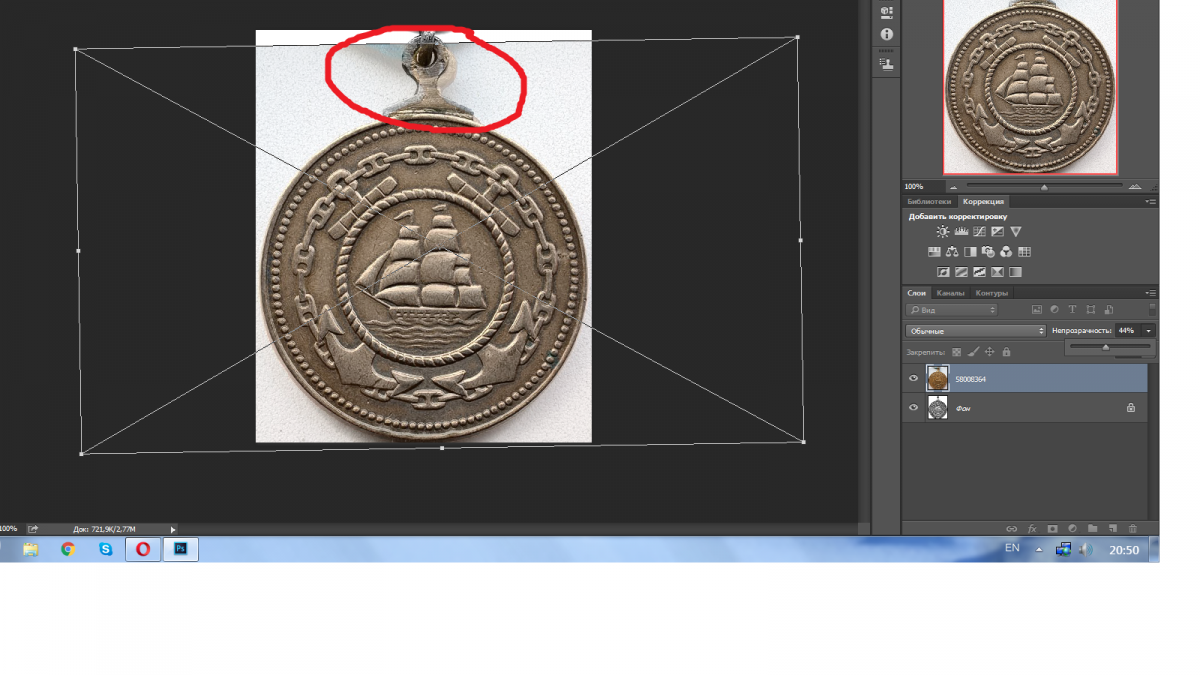Hide the Фон layer

[x=913, y=408]
